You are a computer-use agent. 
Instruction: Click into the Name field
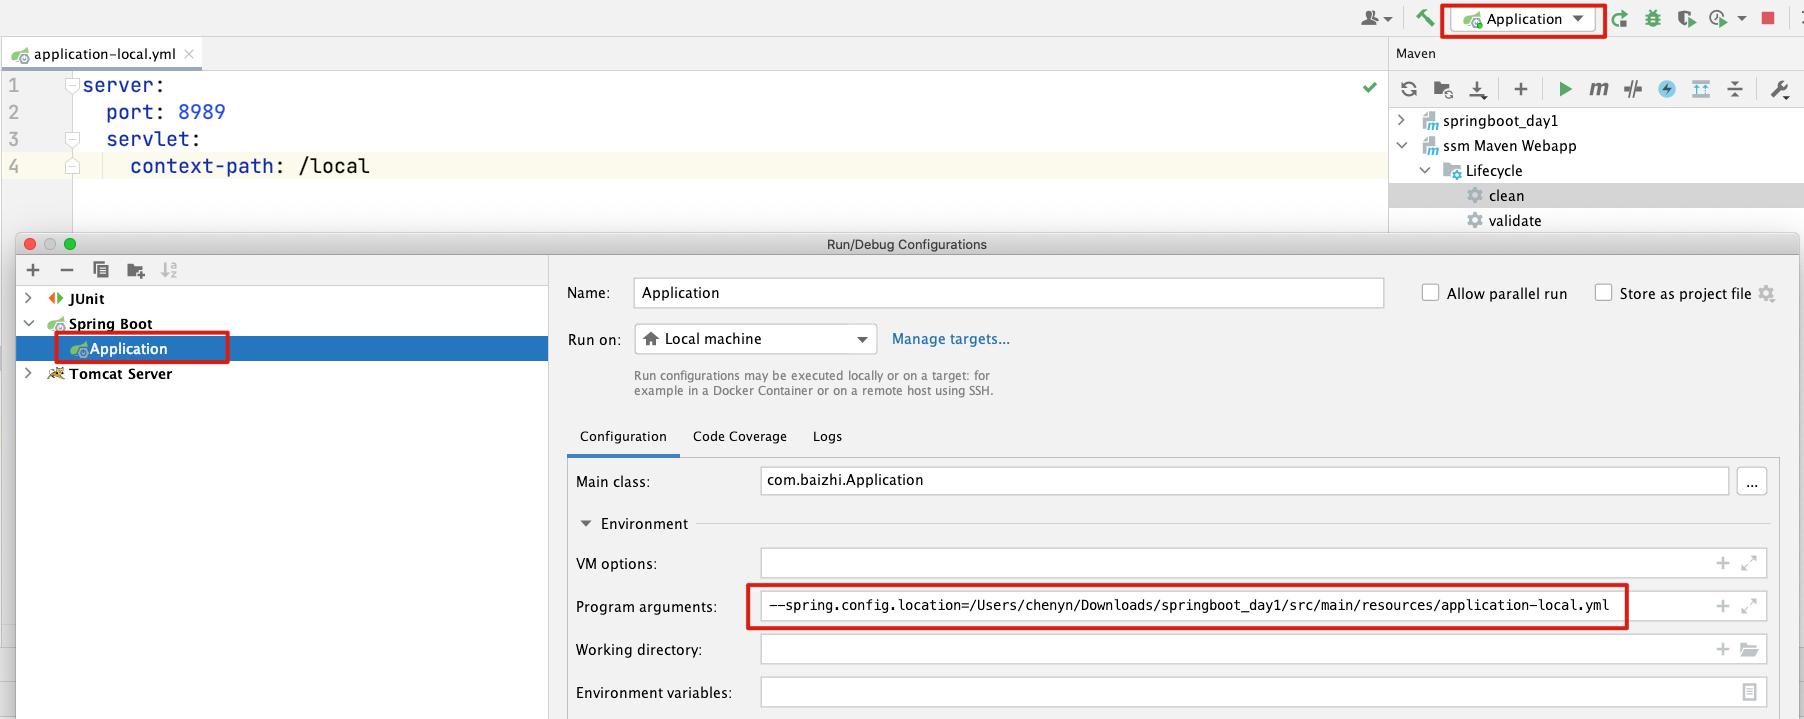pos(1008,293)
